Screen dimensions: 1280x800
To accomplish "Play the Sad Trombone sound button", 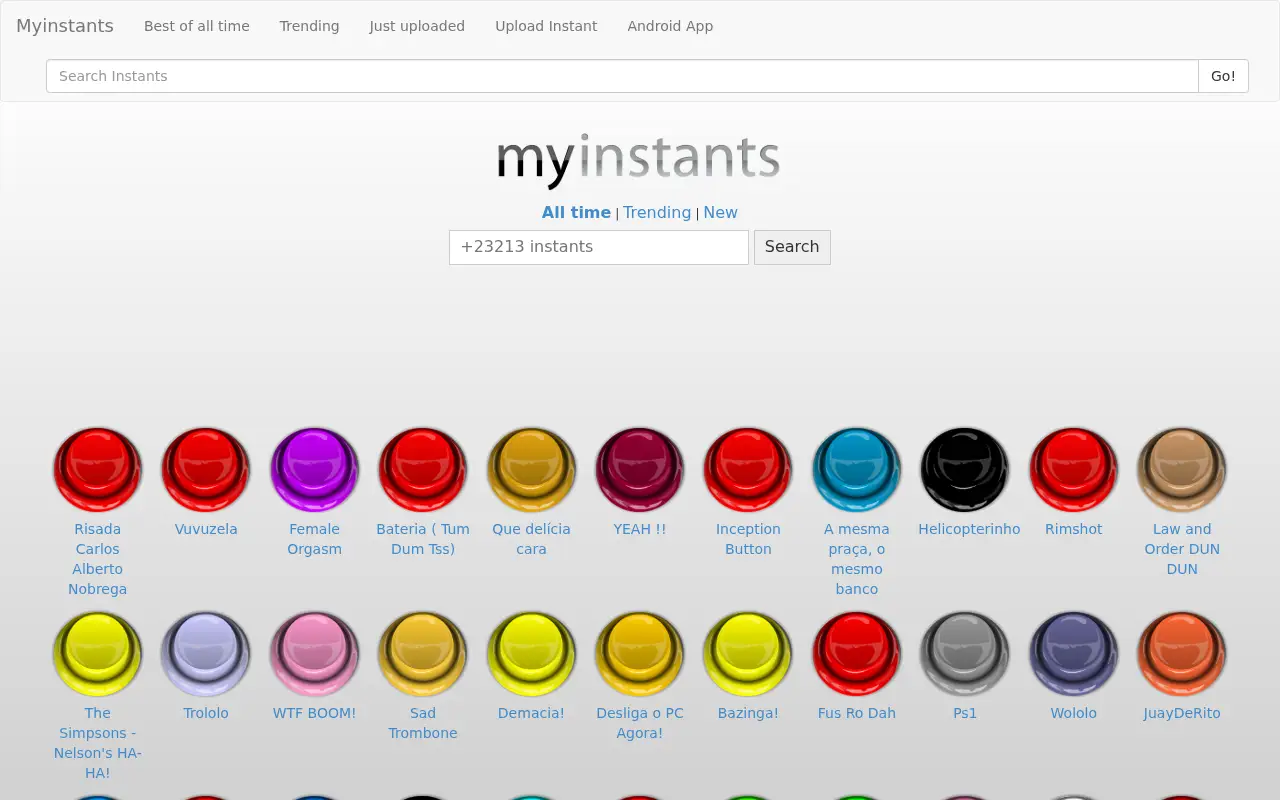I will point(423,653).
